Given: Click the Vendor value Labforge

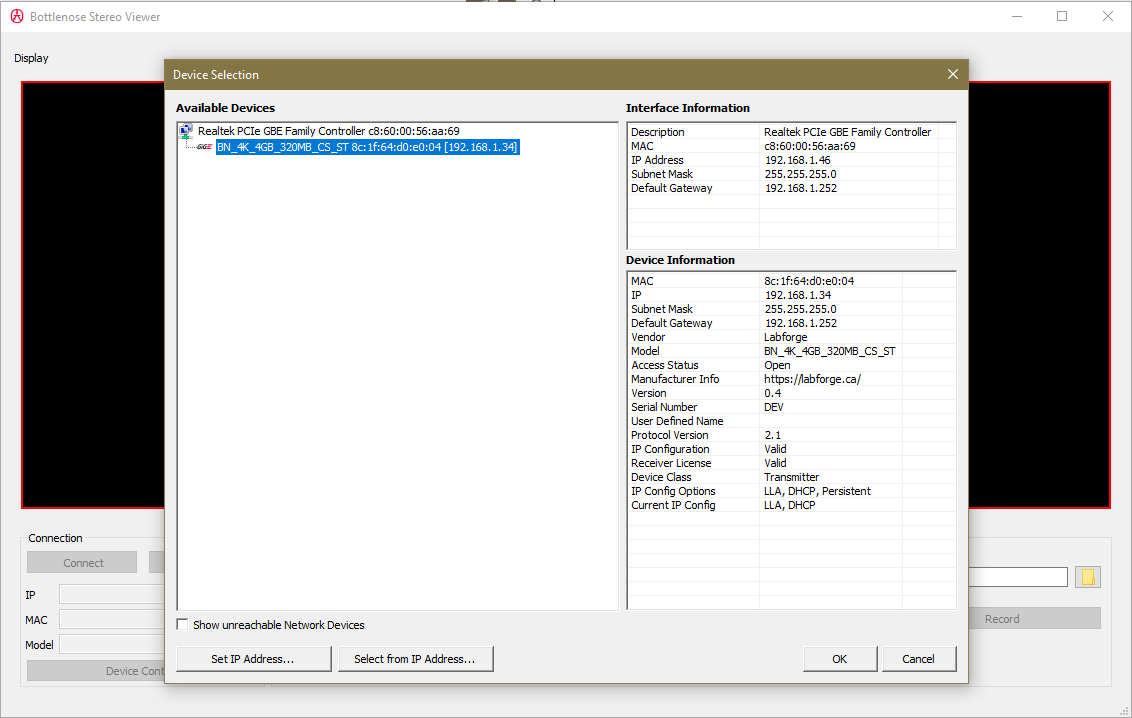Looking at the screenshot, I should 785,337.
